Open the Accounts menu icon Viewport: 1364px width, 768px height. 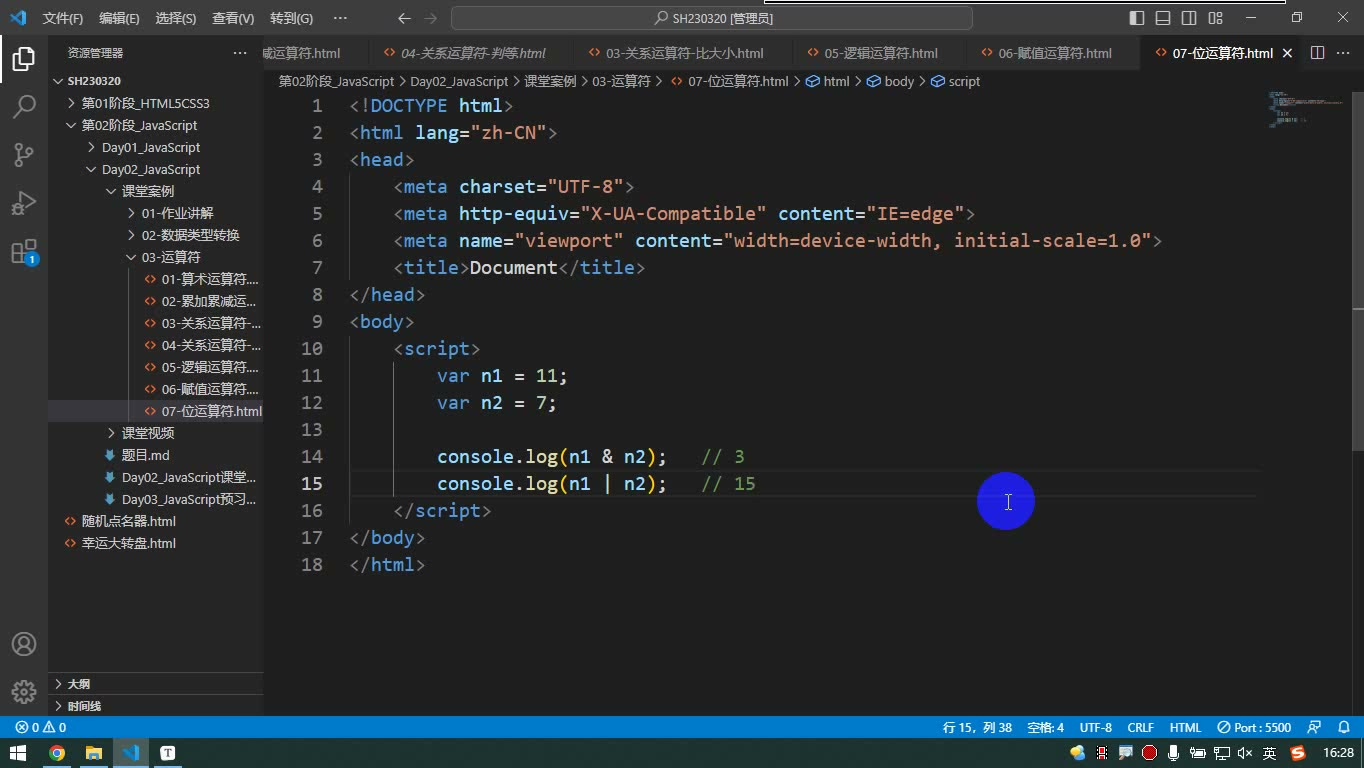23,644
